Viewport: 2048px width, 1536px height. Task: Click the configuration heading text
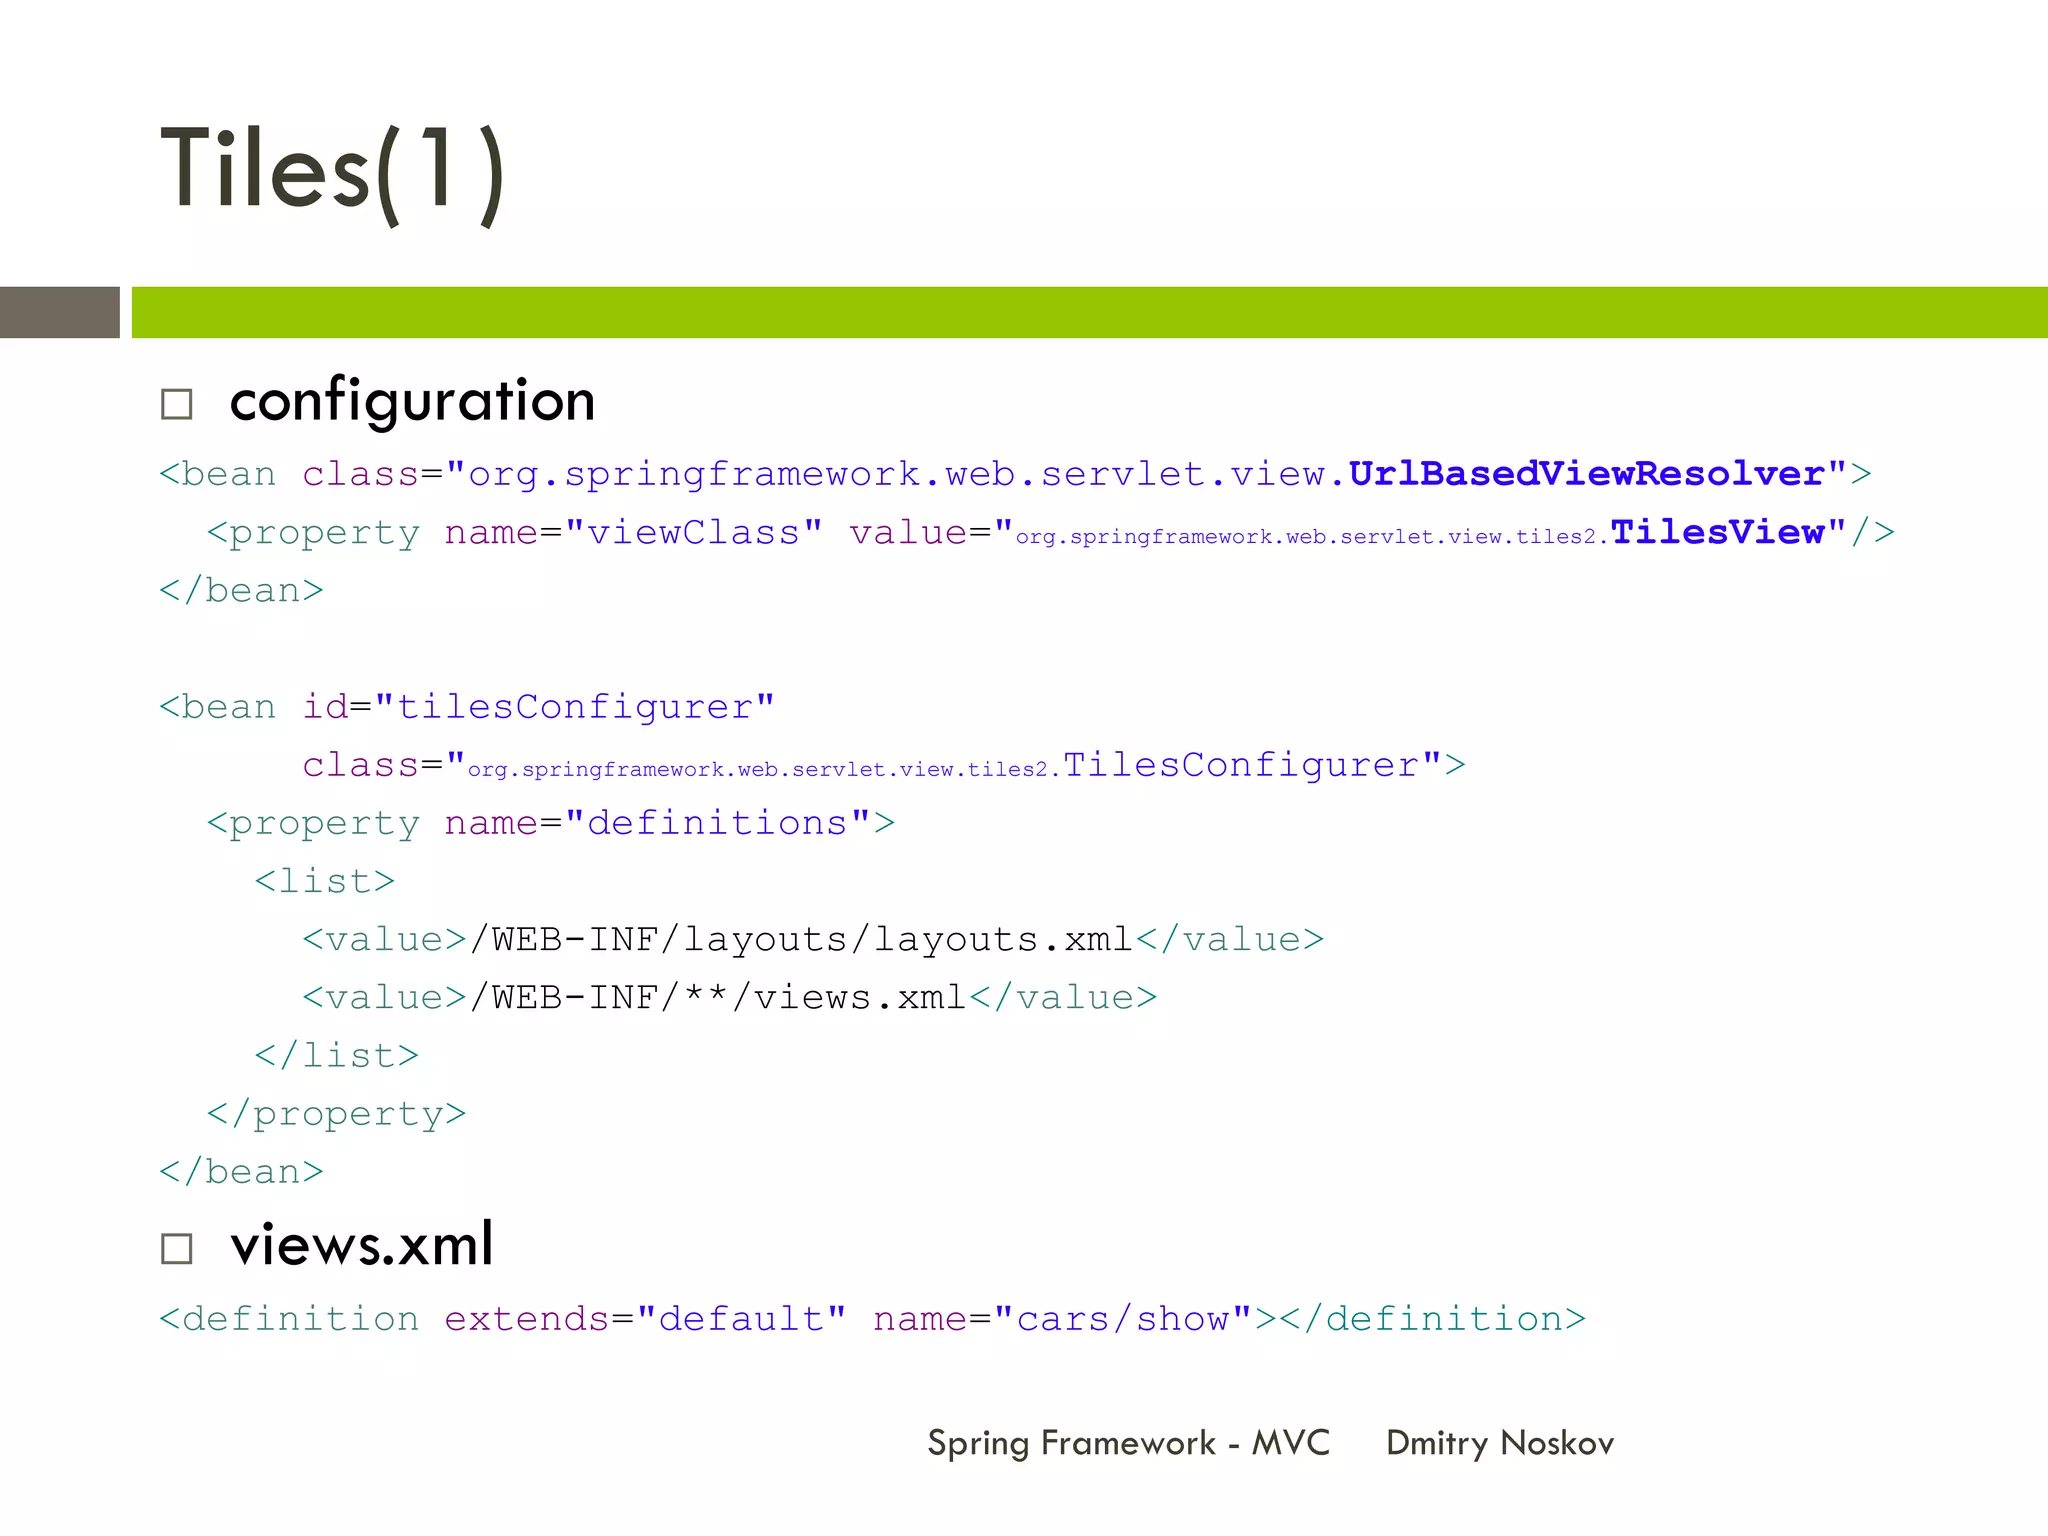pyautogui.click(x=412, y=401)
